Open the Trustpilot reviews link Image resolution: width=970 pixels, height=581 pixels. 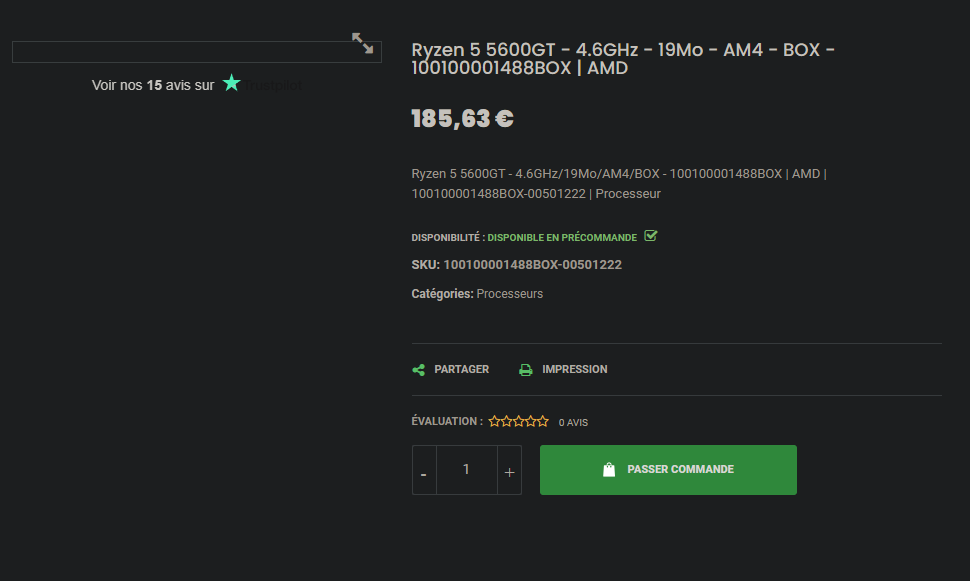click(197, 85)
